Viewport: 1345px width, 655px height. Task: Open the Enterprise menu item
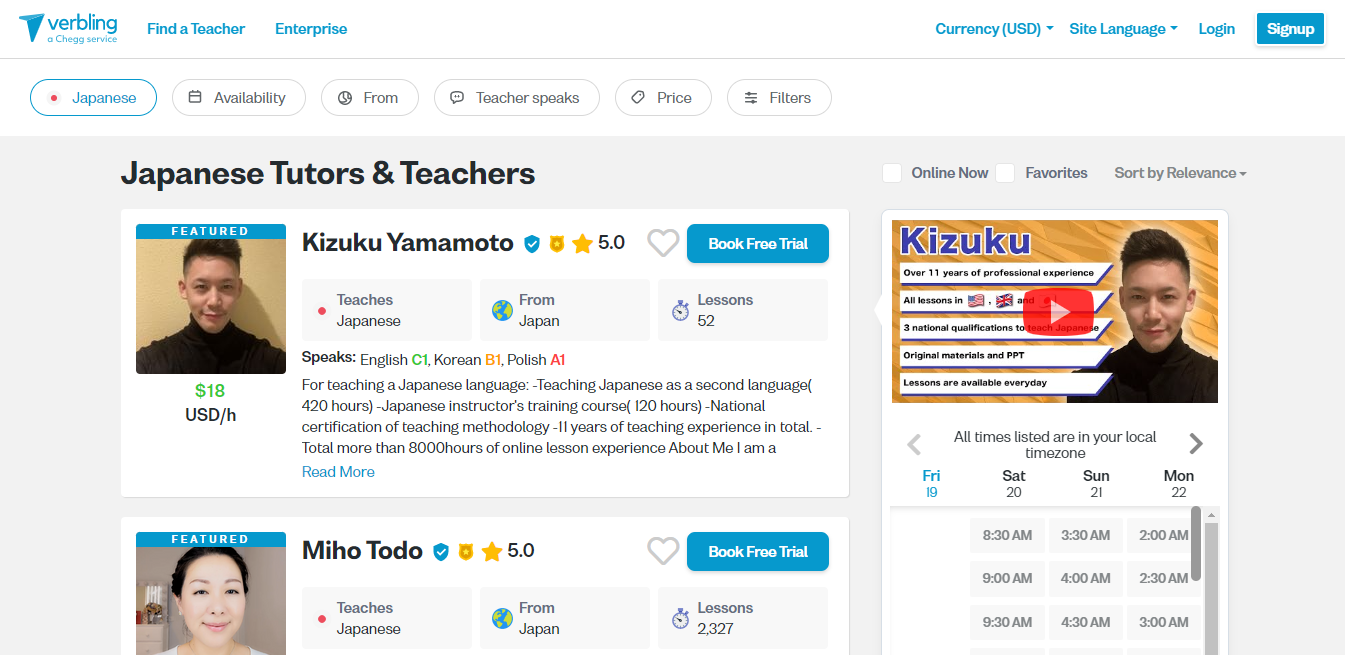click(311, 29)
